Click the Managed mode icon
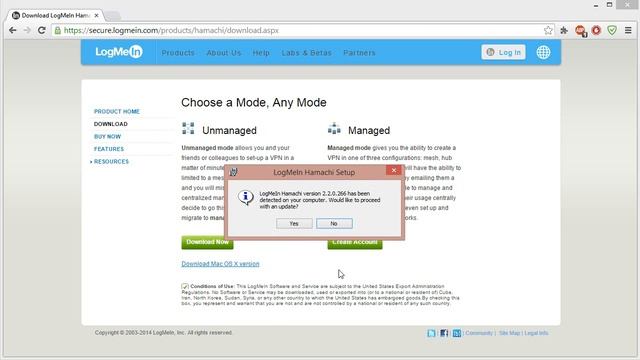Screen dimensions: 640x360 (x=334, y=128)
